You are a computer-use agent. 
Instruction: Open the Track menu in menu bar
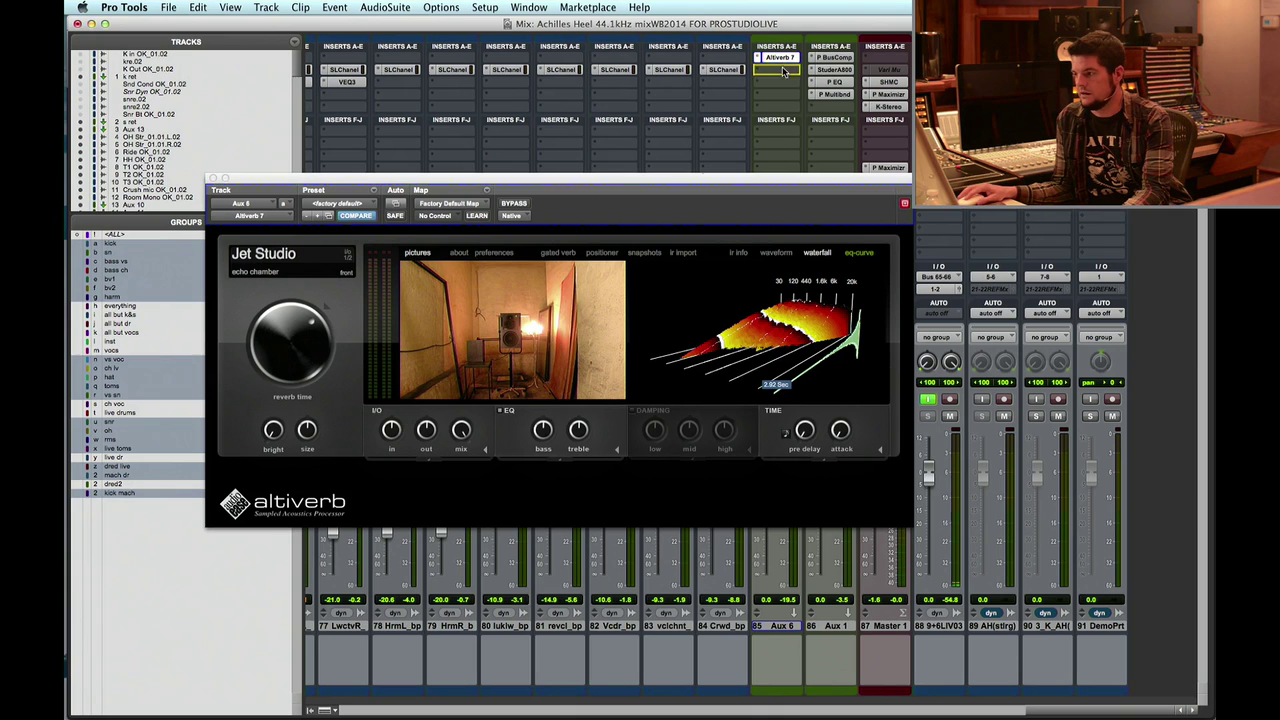tap(266, 7)
